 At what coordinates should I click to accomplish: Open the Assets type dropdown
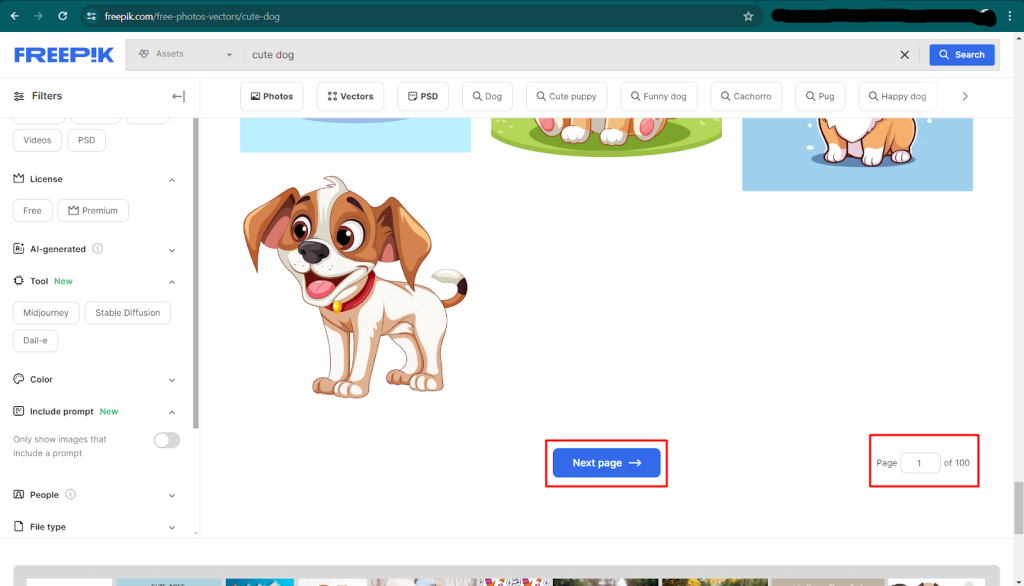185,54
